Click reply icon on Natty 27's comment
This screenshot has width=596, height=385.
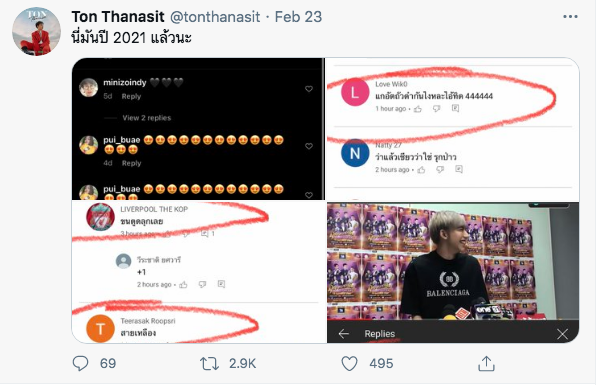(x=459, y=169)
